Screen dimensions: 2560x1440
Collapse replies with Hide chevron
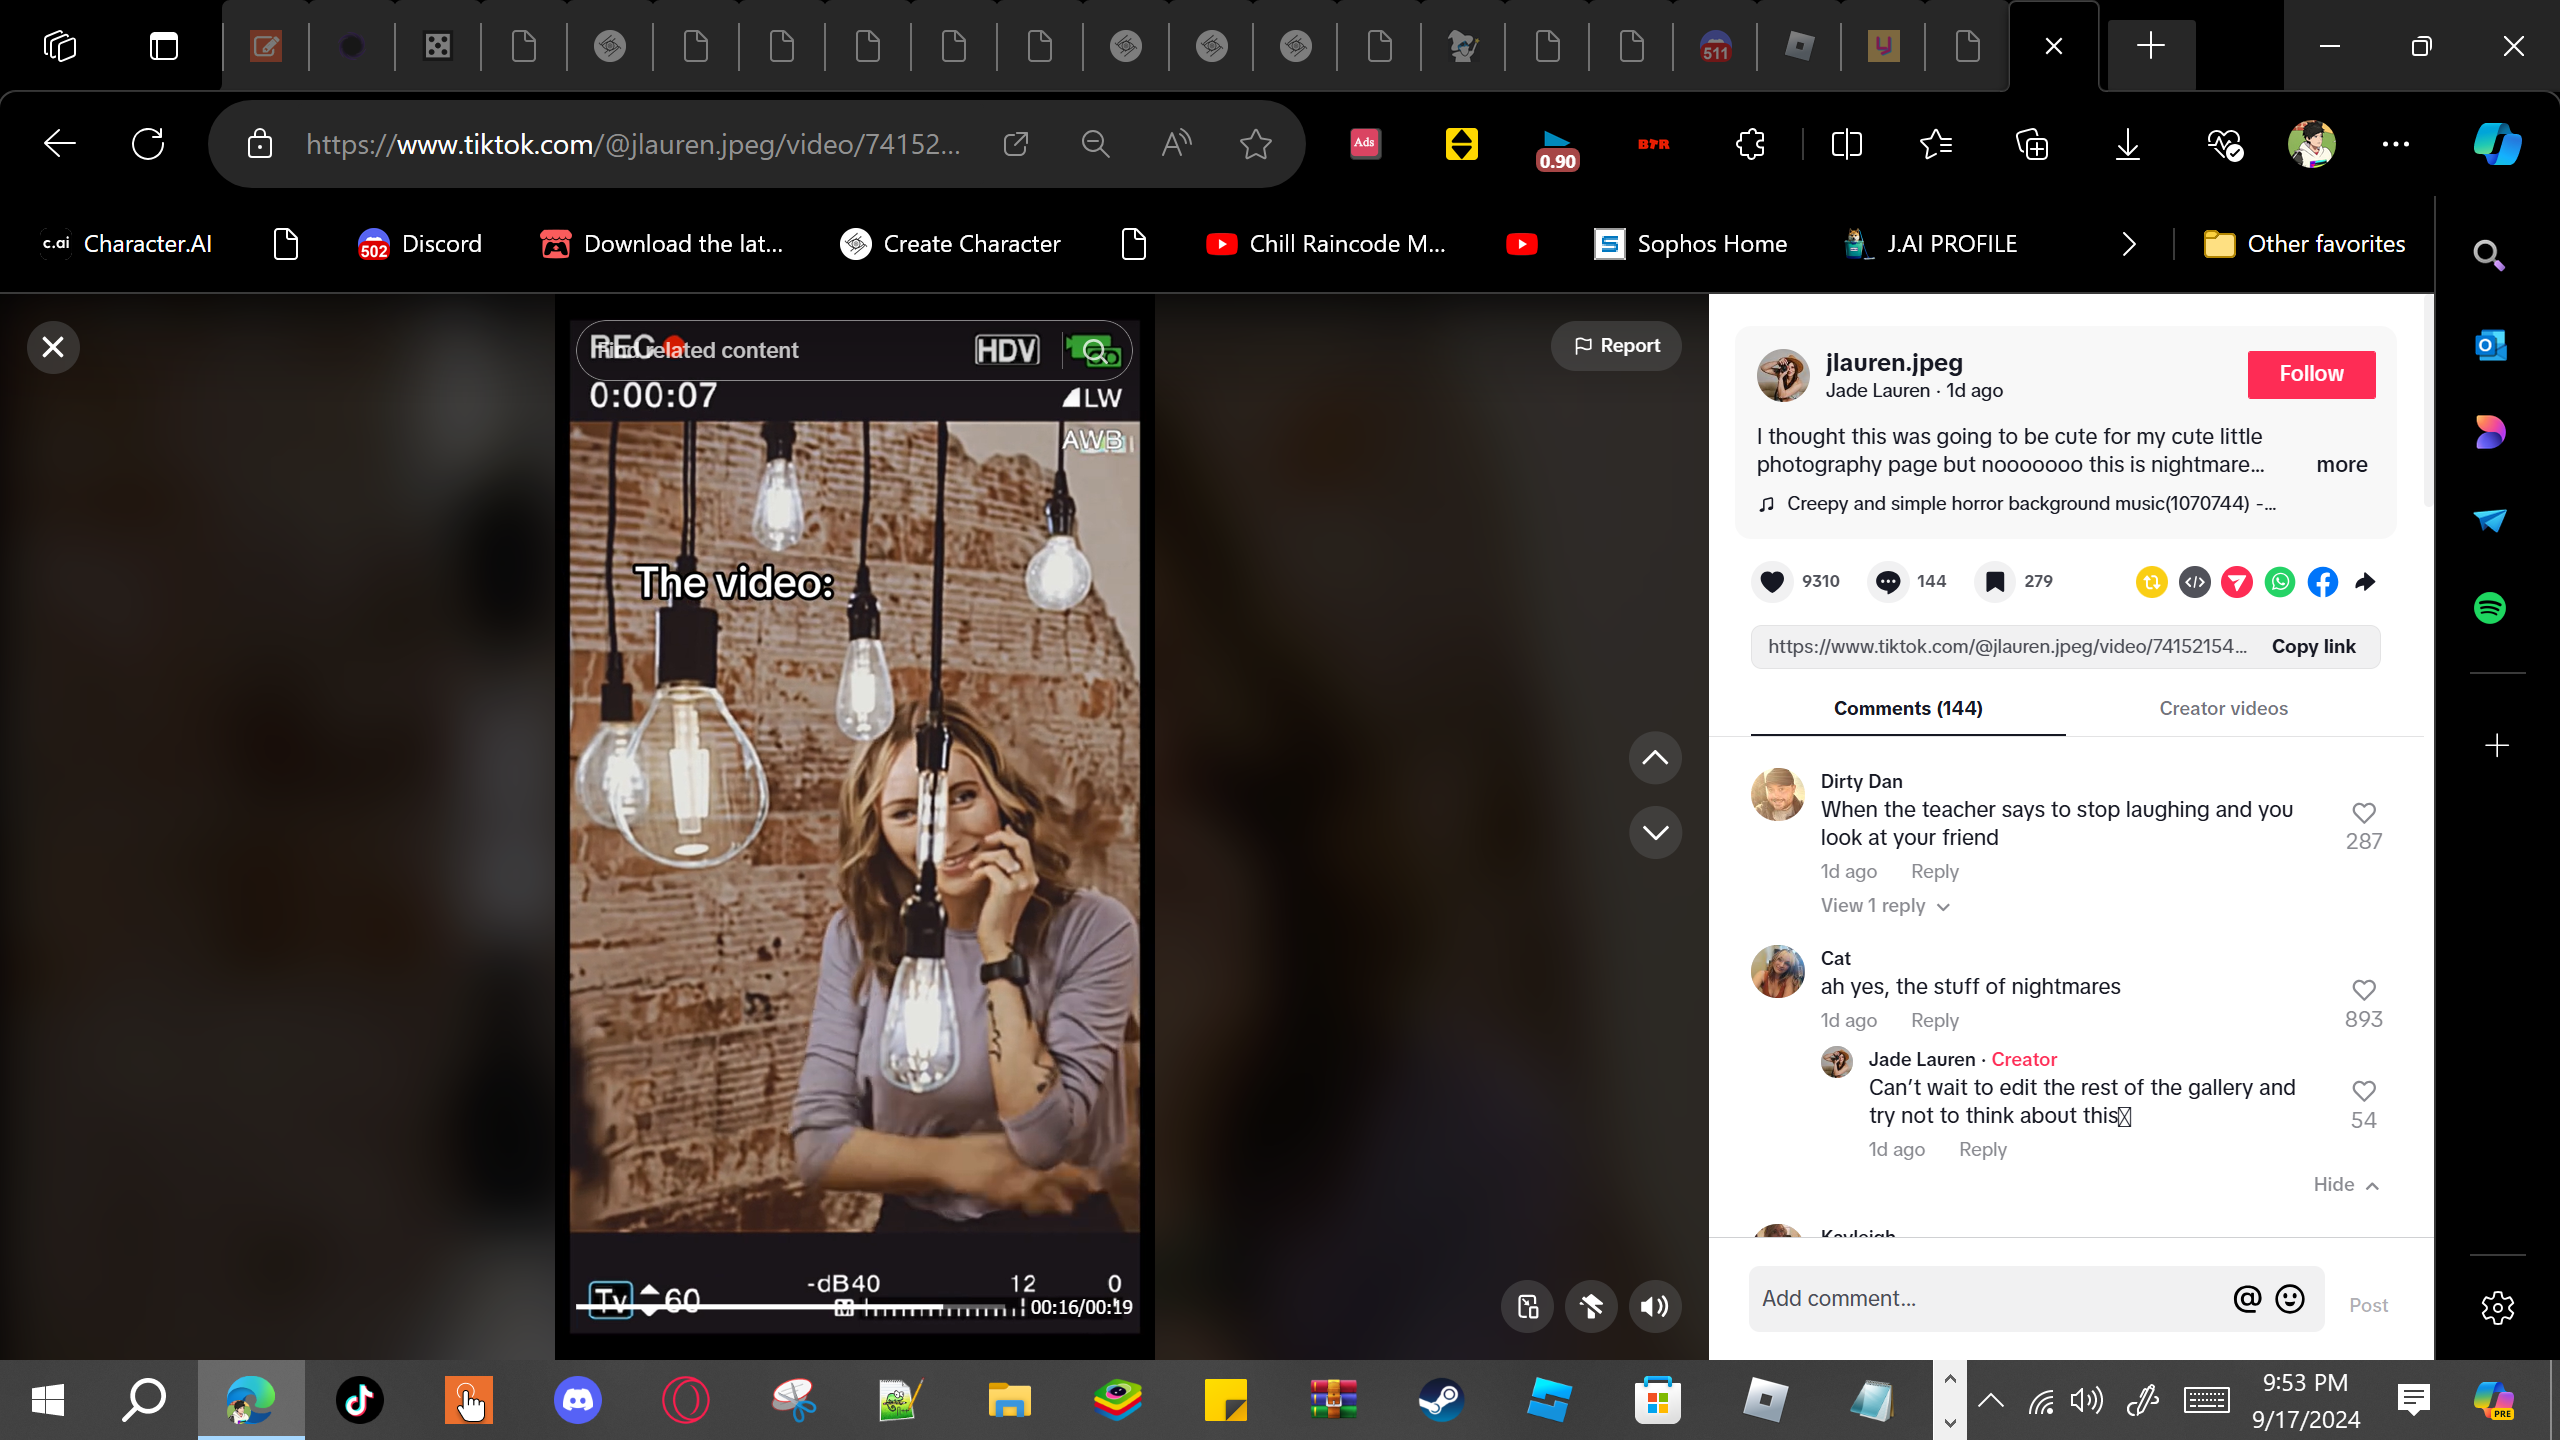(2345, 1185)
